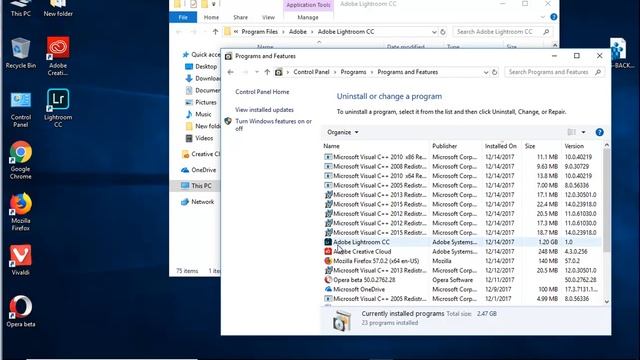Open the Recycle Bin desktop icon
The width and height of the screenshot is (640, 360).
tap(20, 53)
